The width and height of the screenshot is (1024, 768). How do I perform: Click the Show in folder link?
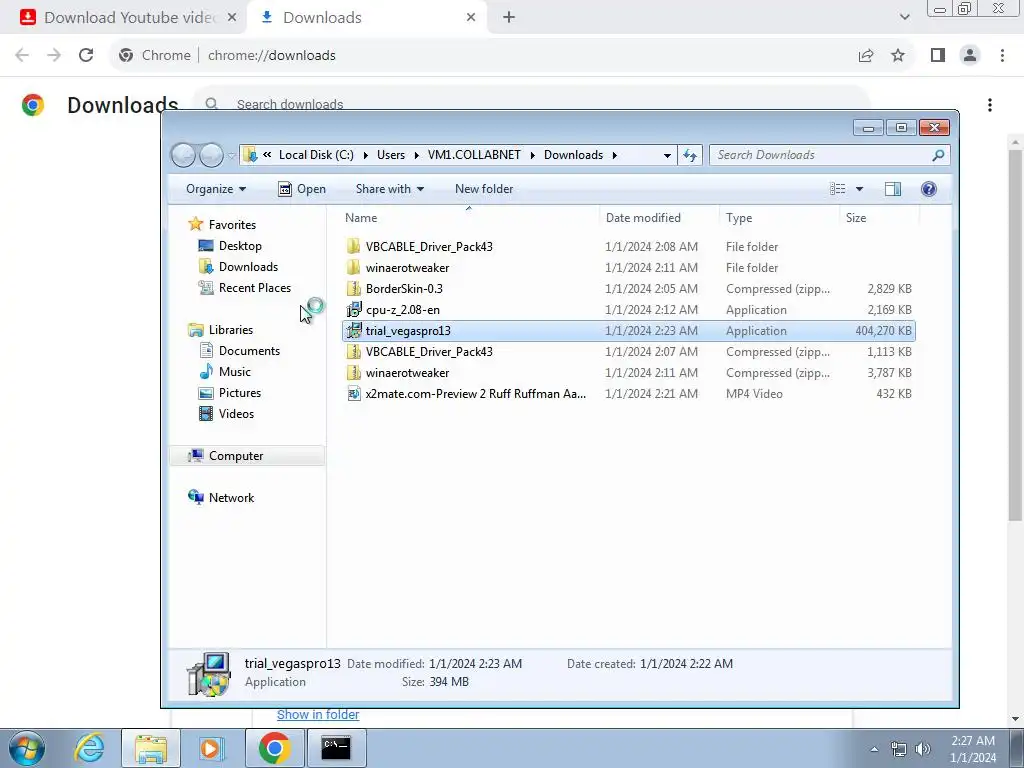click(x=318, y=714)
